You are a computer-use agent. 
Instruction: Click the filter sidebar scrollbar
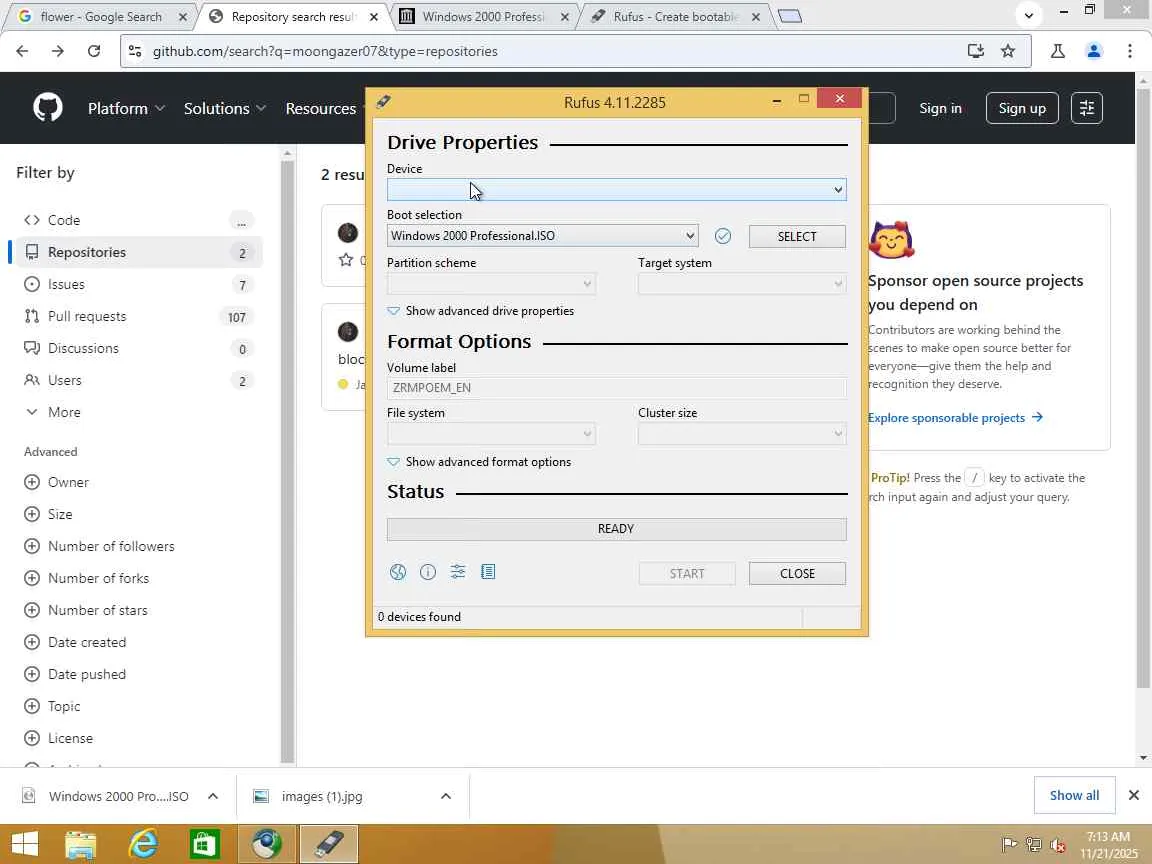[x=287, y=459]
